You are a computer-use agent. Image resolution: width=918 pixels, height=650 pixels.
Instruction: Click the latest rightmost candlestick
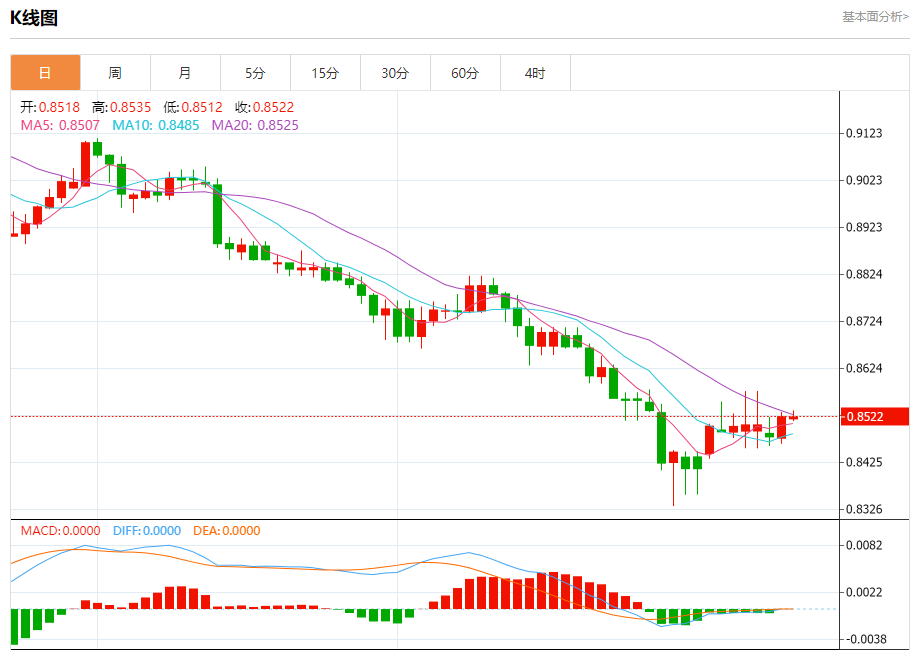click(x=793, y=416)
